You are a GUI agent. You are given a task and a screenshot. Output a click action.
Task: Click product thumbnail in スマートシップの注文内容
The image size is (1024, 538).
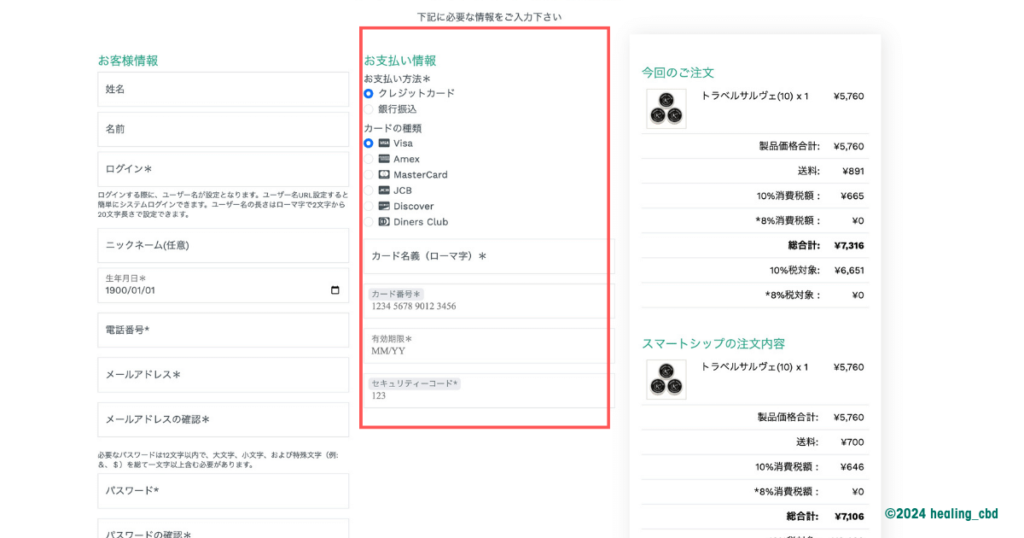point(666,380)
